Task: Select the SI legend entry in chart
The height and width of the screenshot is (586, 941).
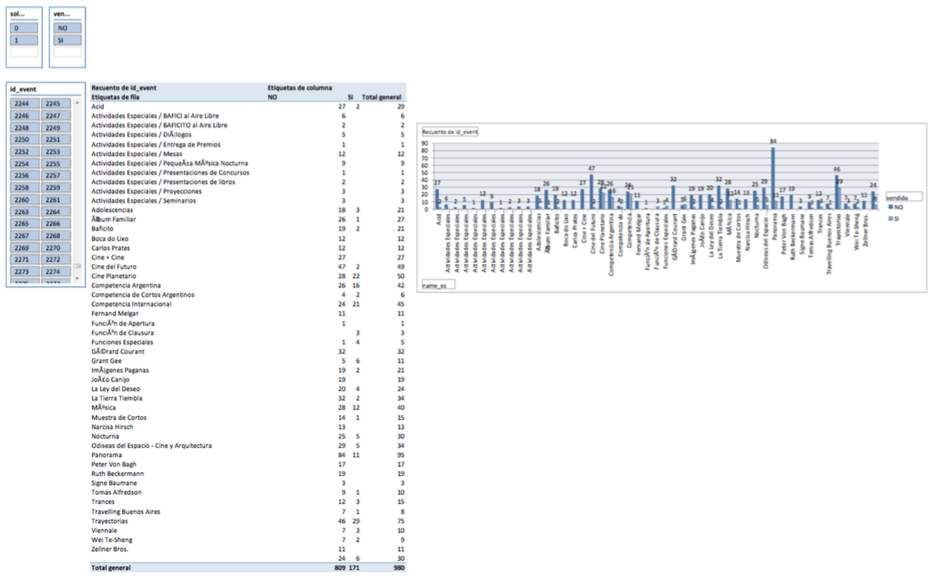Action: (894, 219)
